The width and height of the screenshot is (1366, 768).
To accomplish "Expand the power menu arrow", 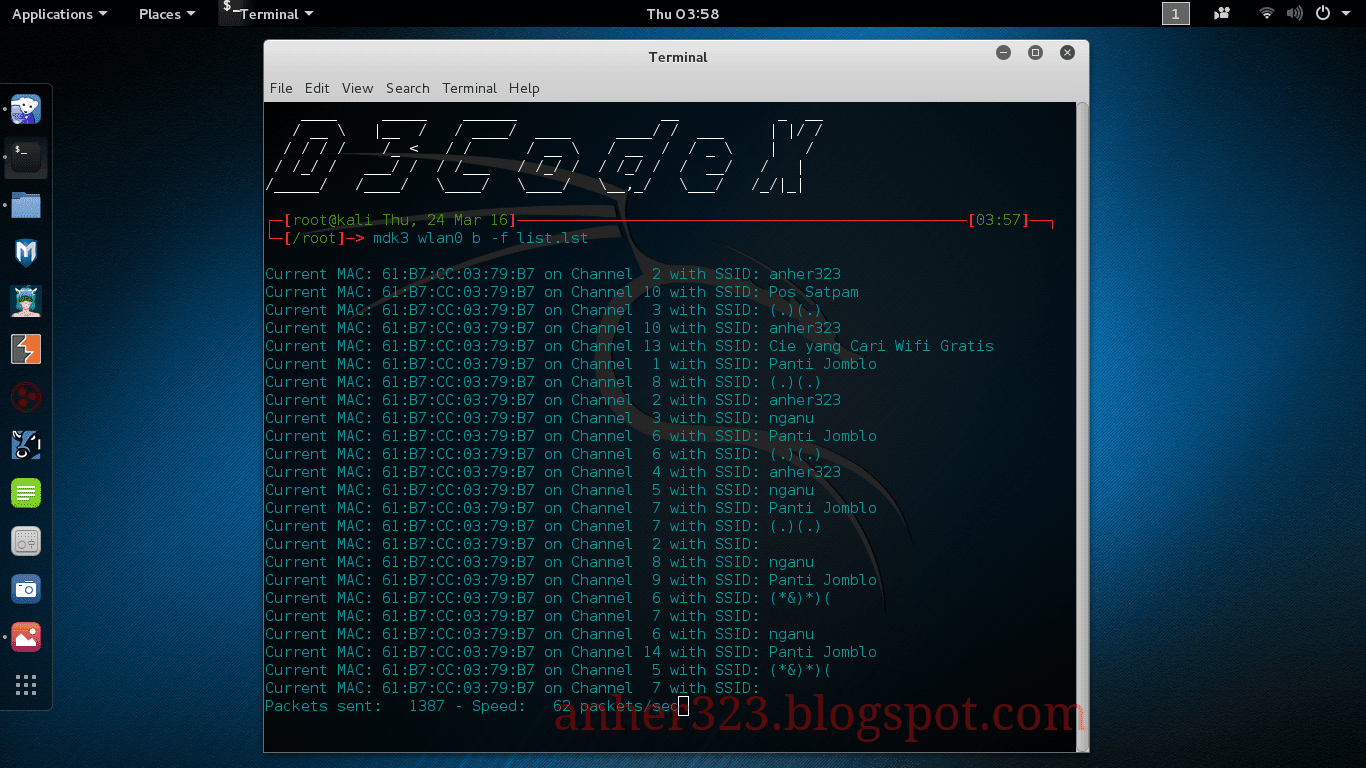I will pyautogui.click(x=1346, y=13).
